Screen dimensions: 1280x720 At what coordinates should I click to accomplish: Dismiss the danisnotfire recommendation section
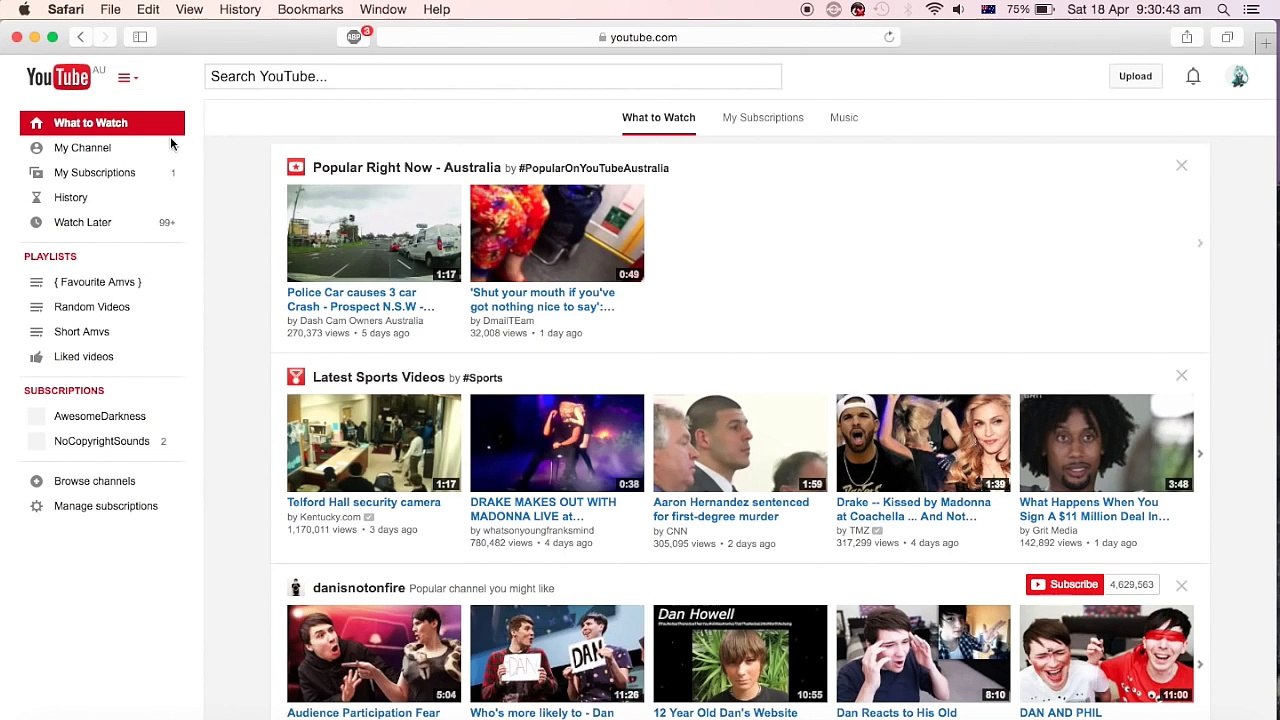(1181, 586)
